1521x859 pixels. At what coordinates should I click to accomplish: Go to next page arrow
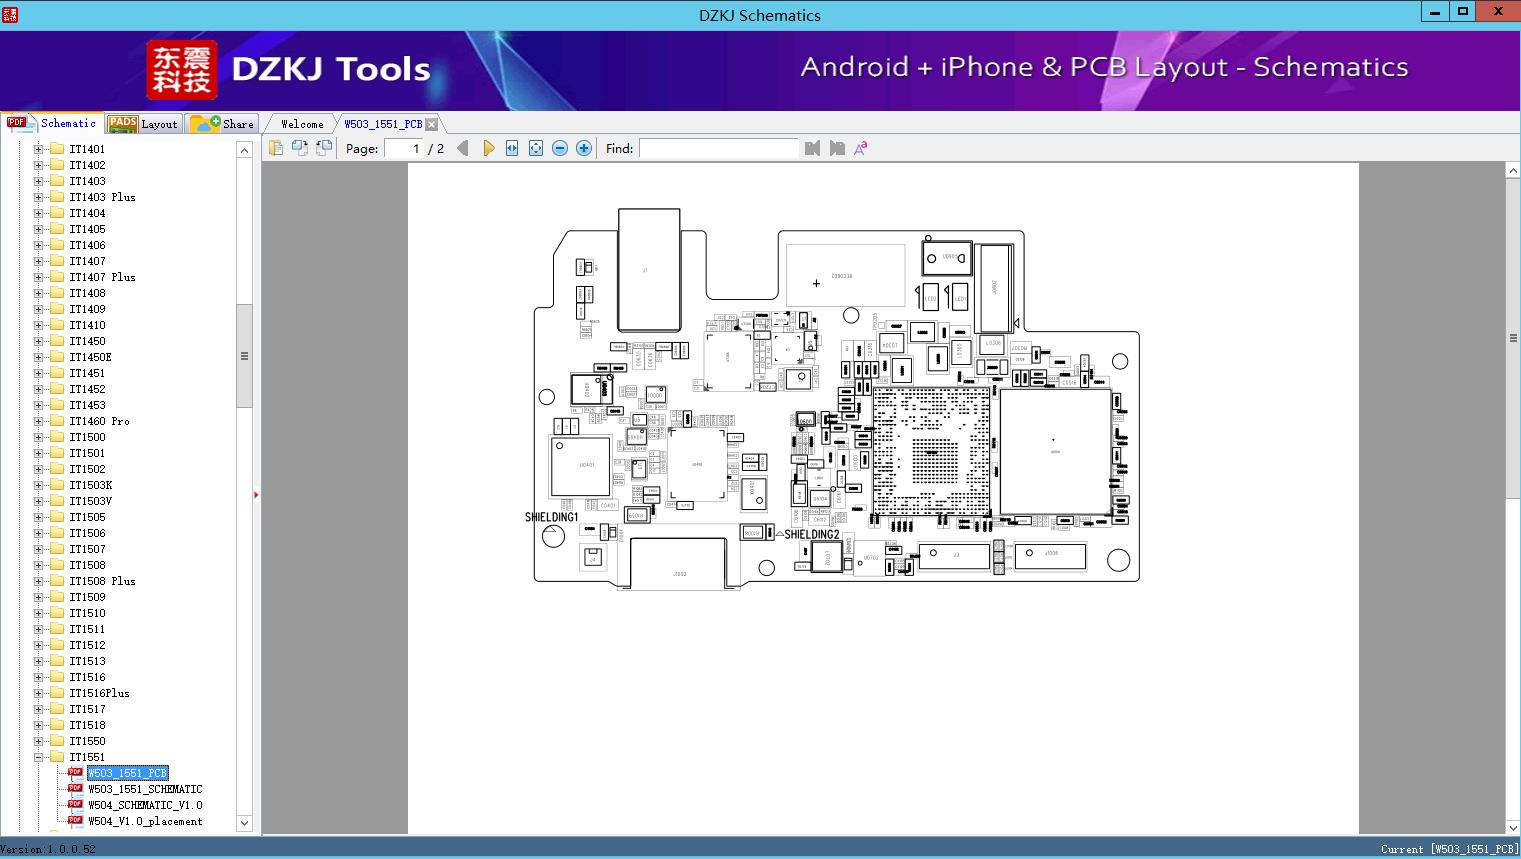[488, 148]
